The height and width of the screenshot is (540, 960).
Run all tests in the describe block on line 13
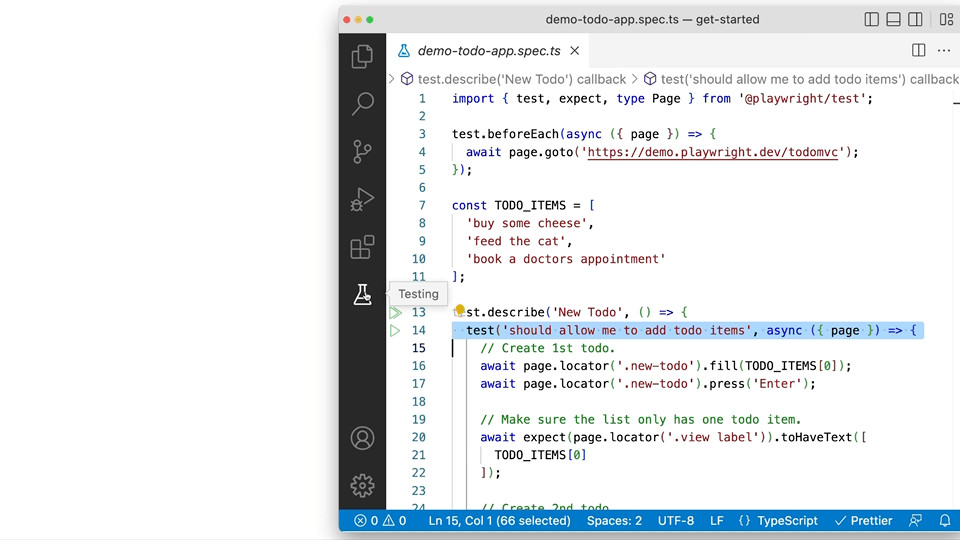coord(395,313)
